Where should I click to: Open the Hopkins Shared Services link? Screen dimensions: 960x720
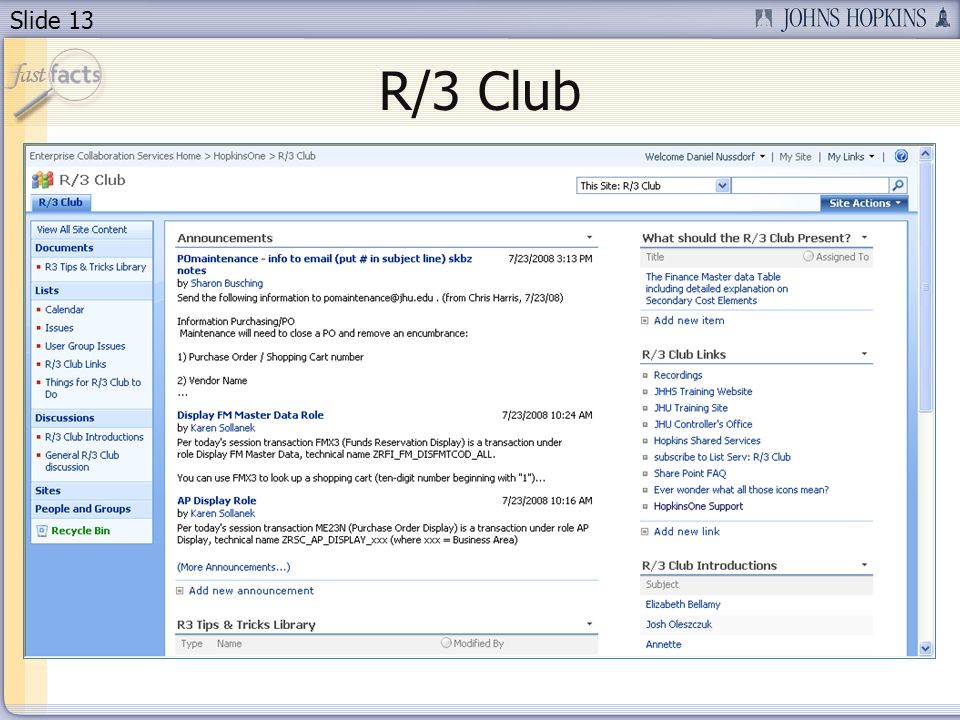pos(707,441)
